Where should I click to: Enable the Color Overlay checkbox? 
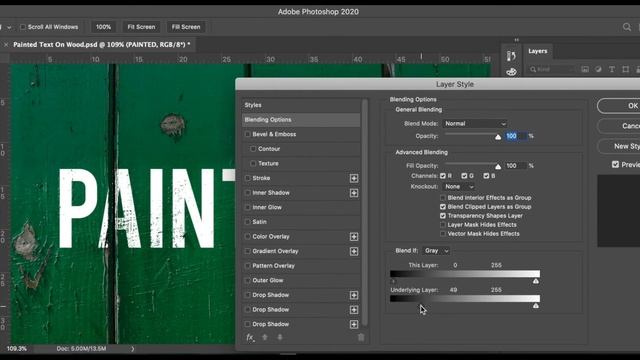coord(247,237)
